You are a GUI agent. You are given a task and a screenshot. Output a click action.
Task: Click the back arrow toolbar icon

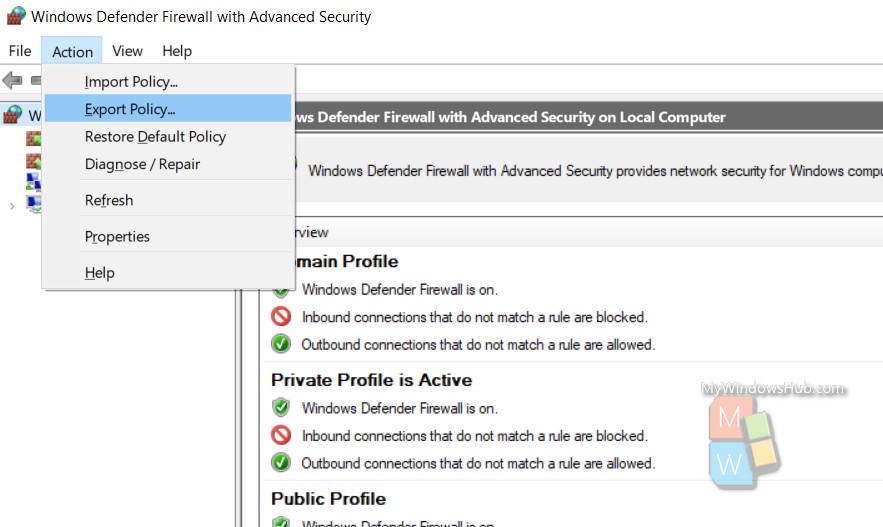pos(12,81)
